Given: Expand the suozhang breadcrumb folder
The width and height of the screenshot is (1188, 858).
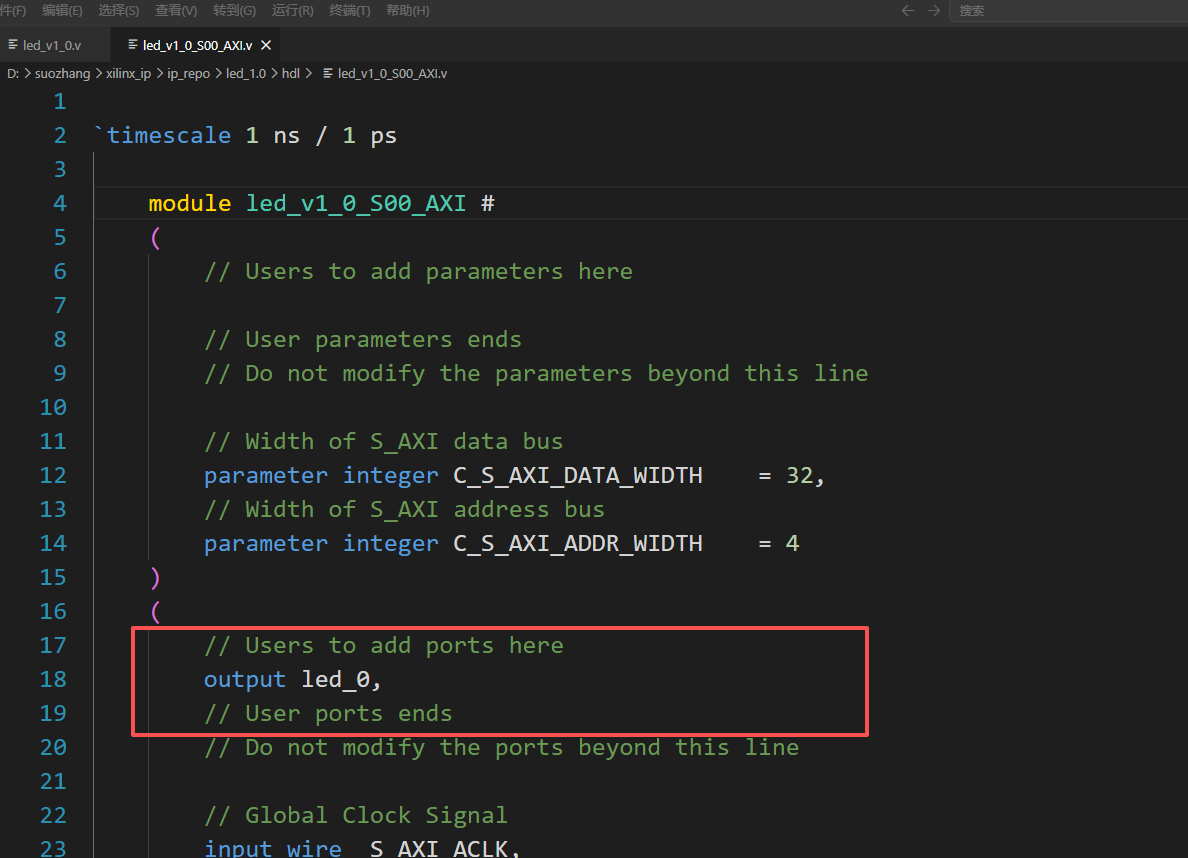Looking at the screenshot, I should [x=62, y=74].
